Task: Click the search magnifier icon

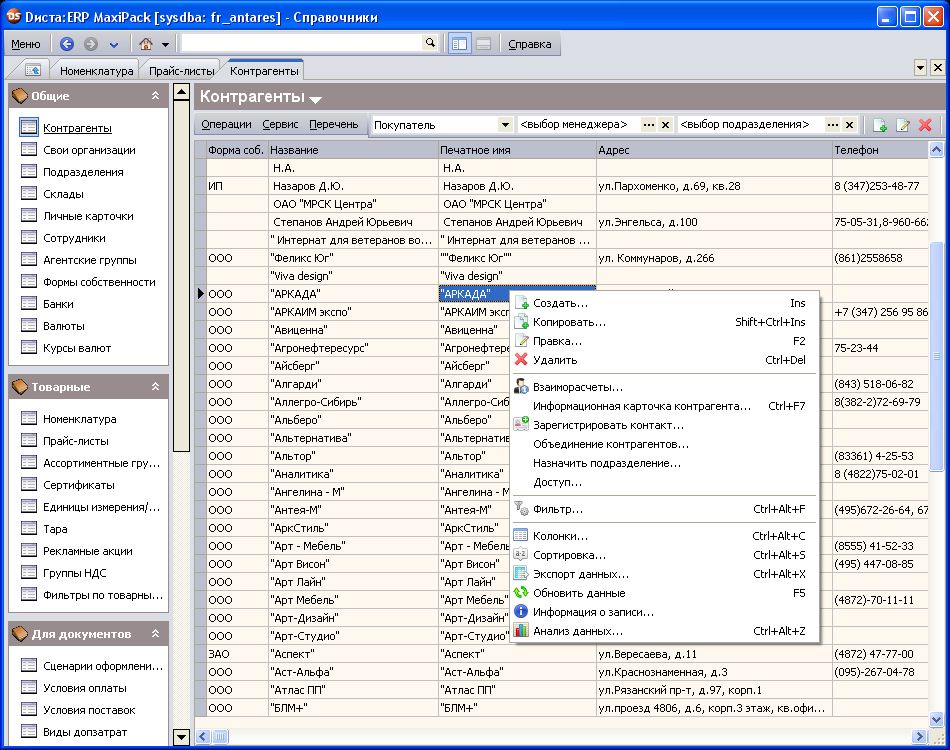Action: (430, 43)
